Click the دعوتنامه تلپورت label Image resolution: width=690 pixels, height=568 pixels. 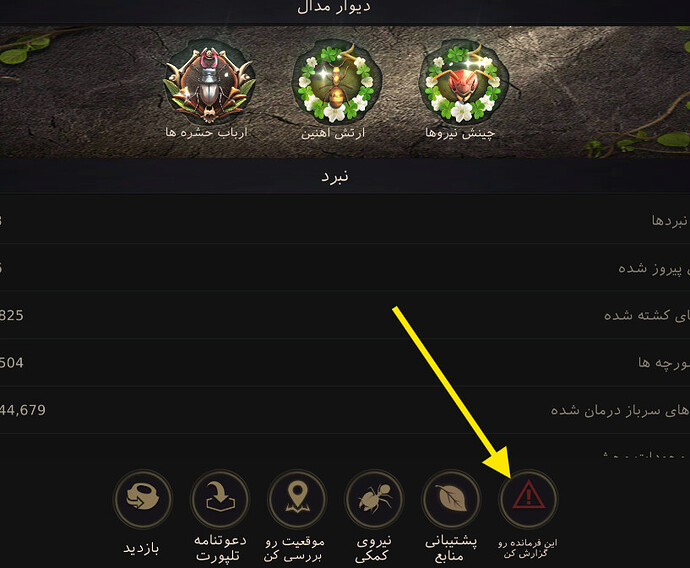pyautogui.click(x=220, y=548)
